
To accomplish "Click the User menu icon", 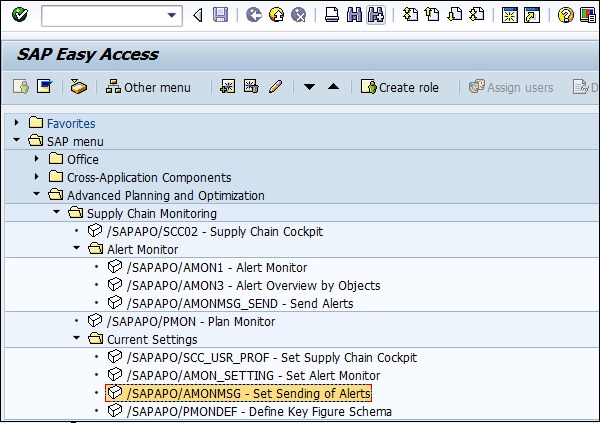I will [x=21, y=87].
